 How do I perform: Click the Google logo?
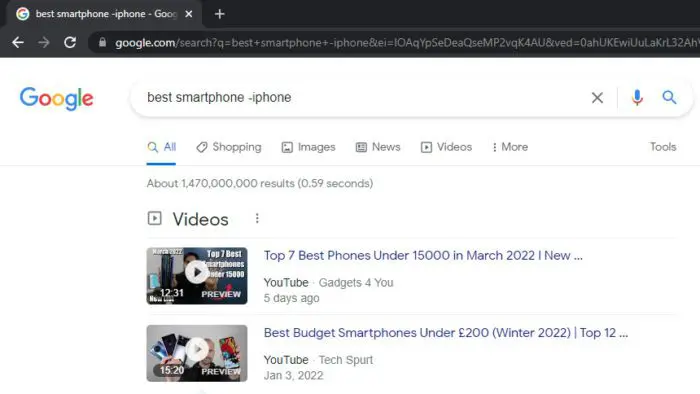coord(57,99)
